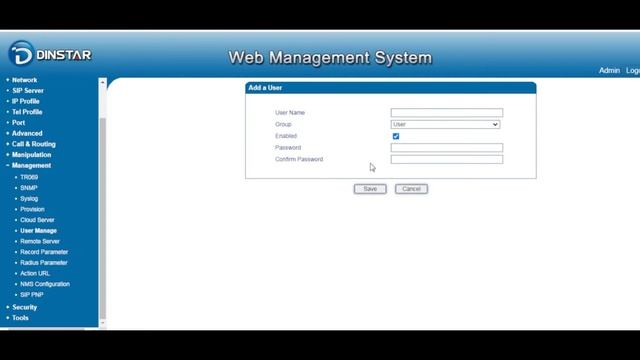Expand the Tel Profile menu

point(27,112)
